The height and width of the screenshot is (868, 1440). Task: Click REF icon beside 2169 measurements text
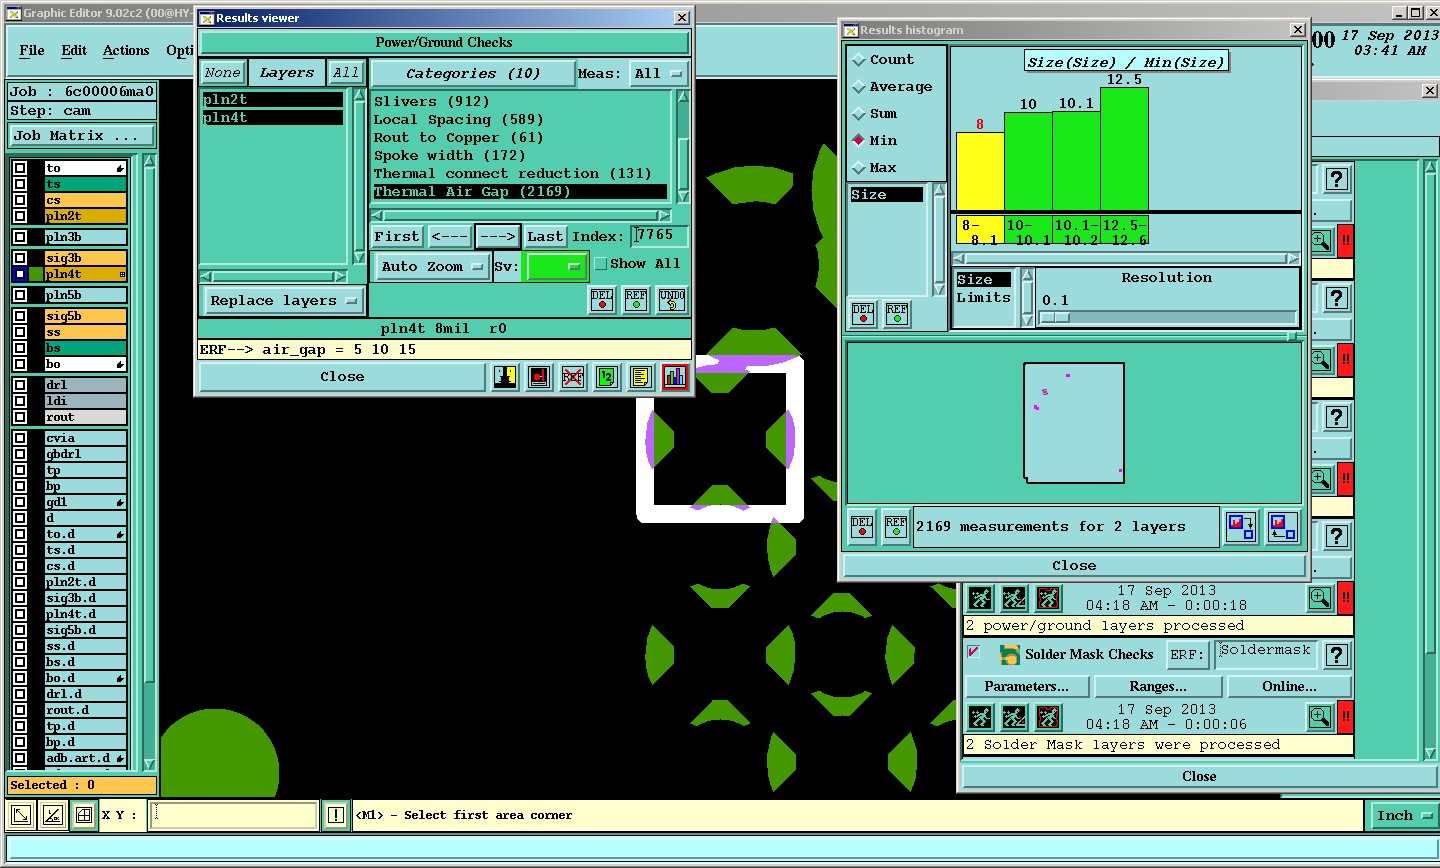click(896, 526)
